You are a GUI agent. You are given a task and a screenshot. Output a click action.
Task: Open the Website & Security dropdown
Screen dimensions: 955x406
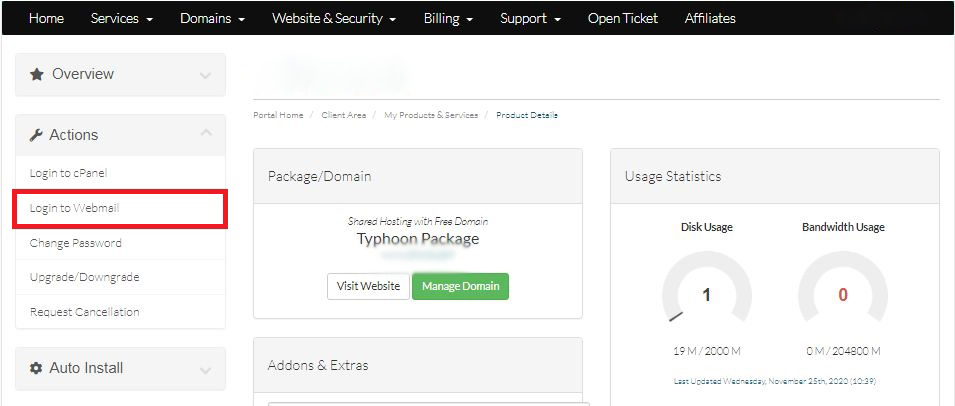point(334,18)
